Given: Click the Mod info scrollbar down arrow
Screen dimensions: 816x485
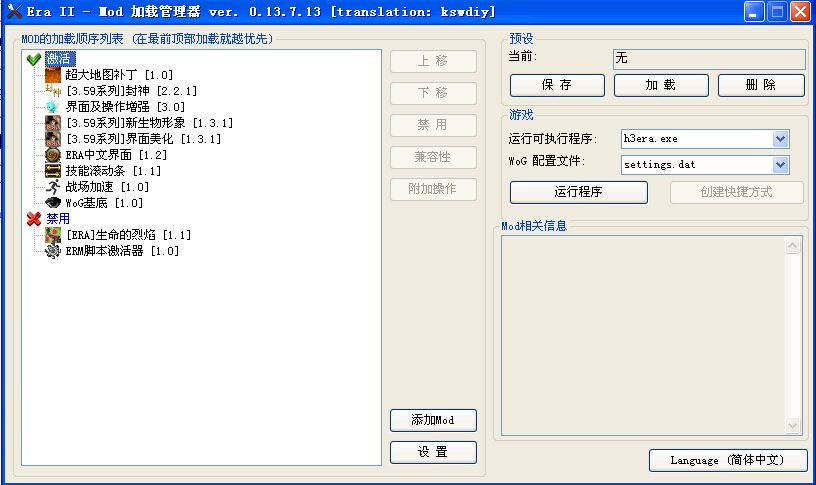Looking at the screenshot, I should coord(792,426).
